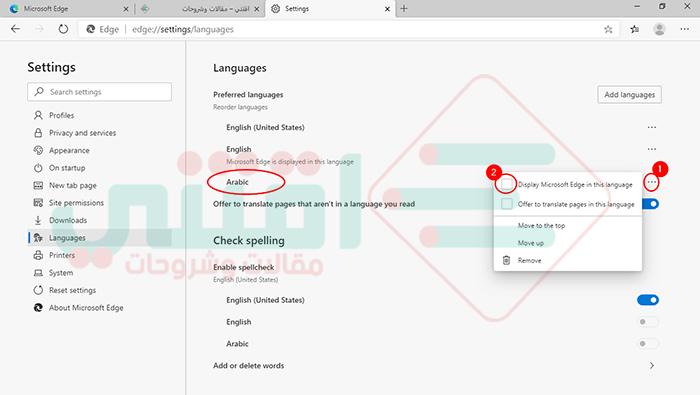This screenshot has width=700, height=395.
Task: Close the Arabic-titled middle tab
Action: (x=257, y=9)
